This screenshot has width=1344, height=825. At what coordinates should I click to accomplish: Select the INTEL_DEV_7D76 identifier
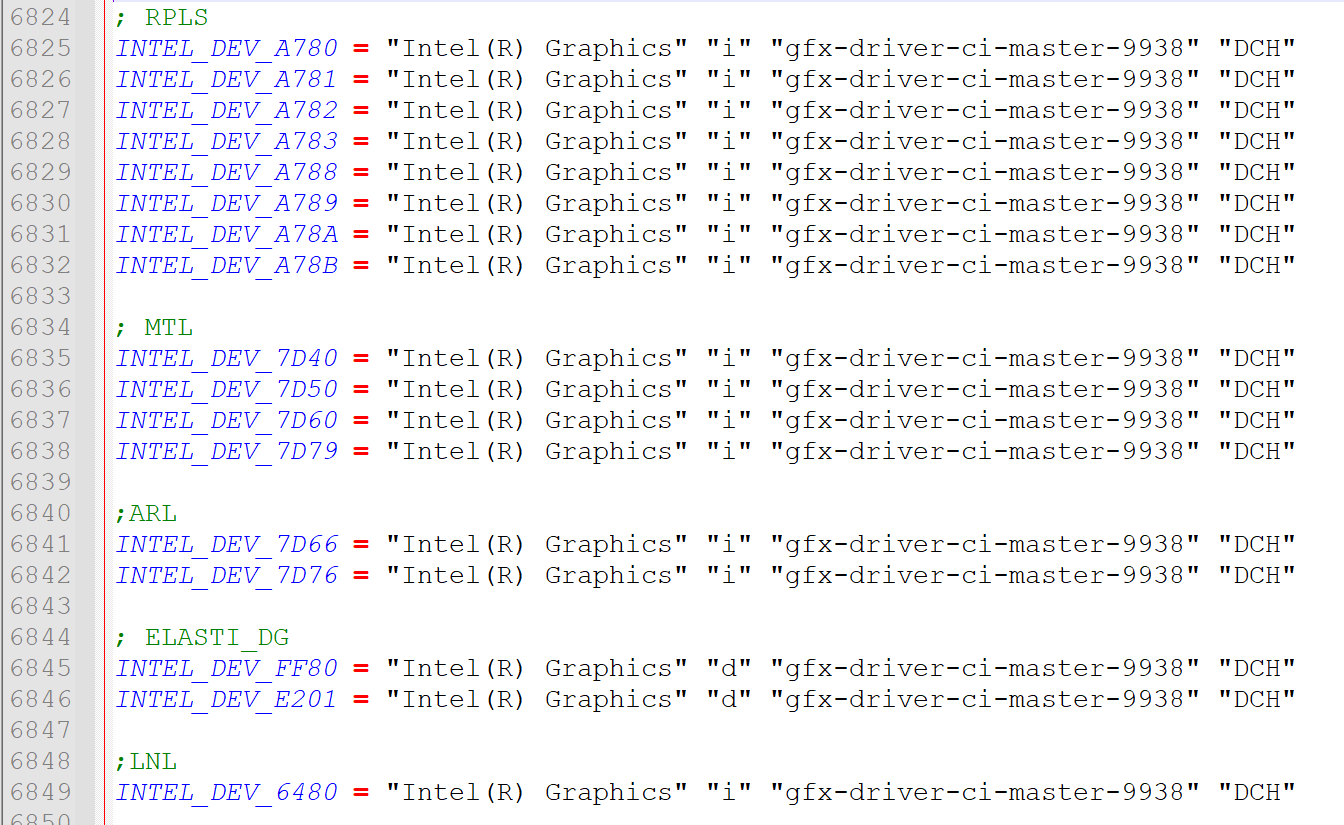coord(227,575)
